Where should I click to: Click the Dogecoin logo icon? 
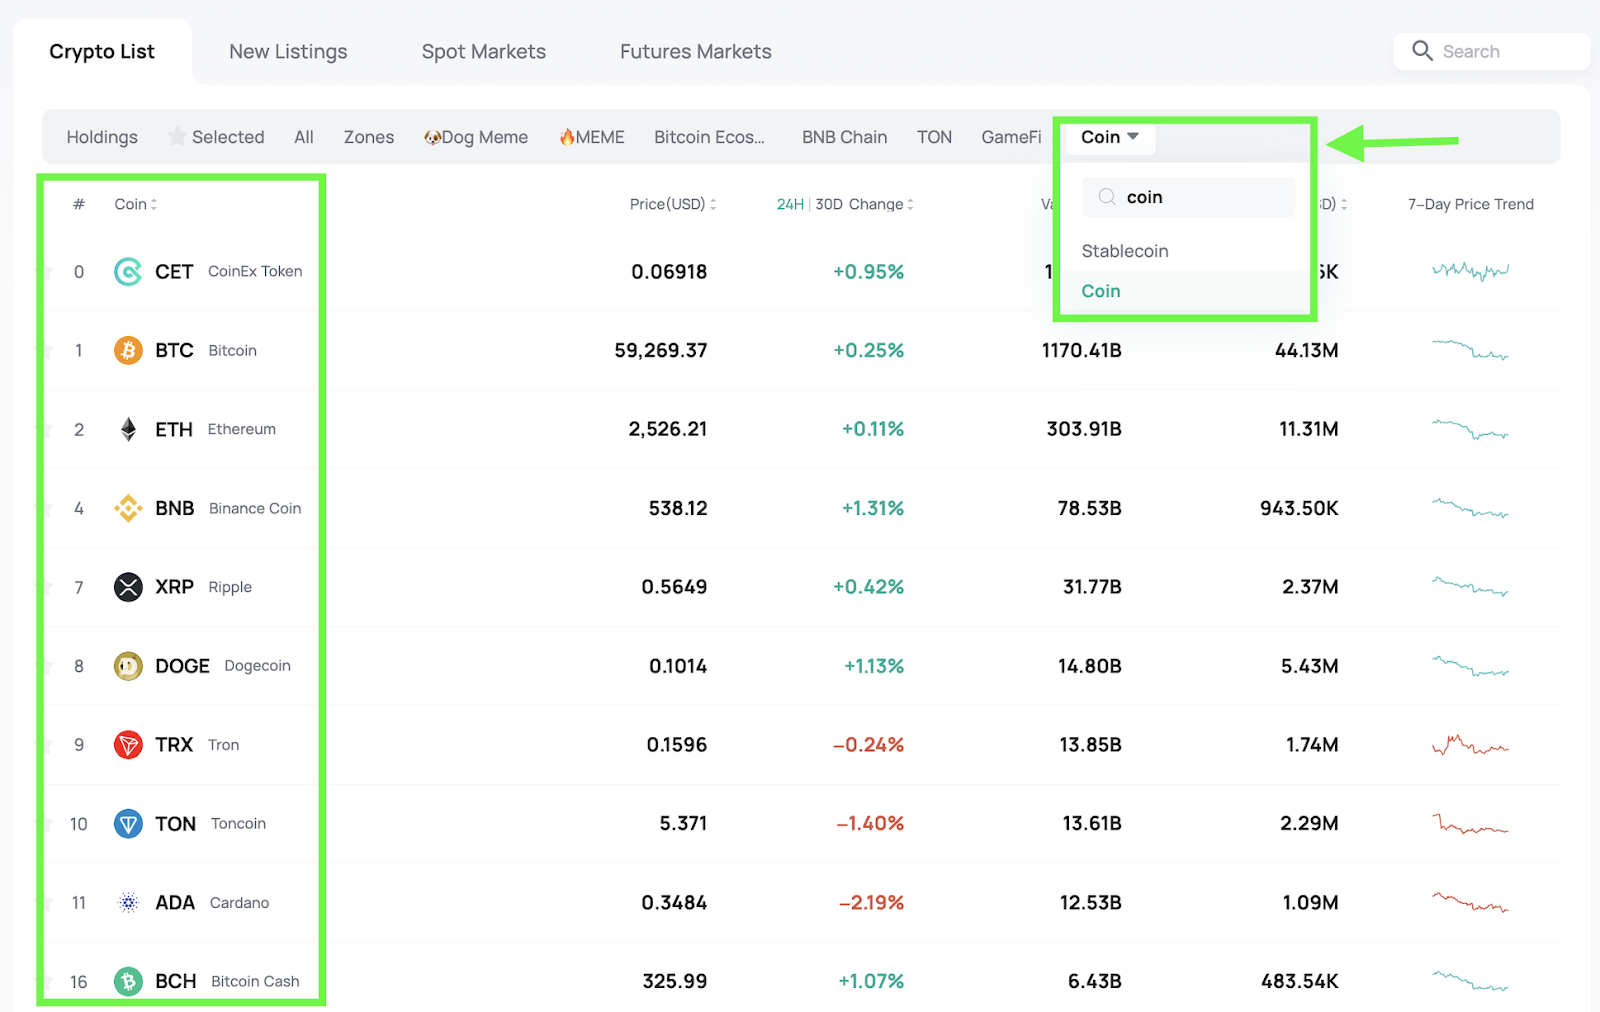pos(128,666)
